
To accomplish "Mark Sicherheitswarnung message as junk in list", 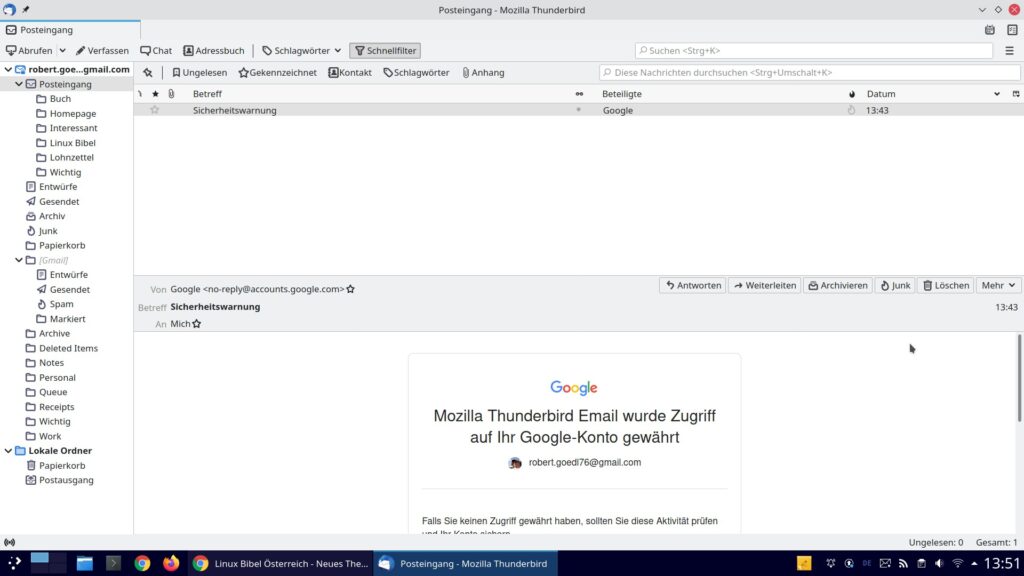I will 852,110.
